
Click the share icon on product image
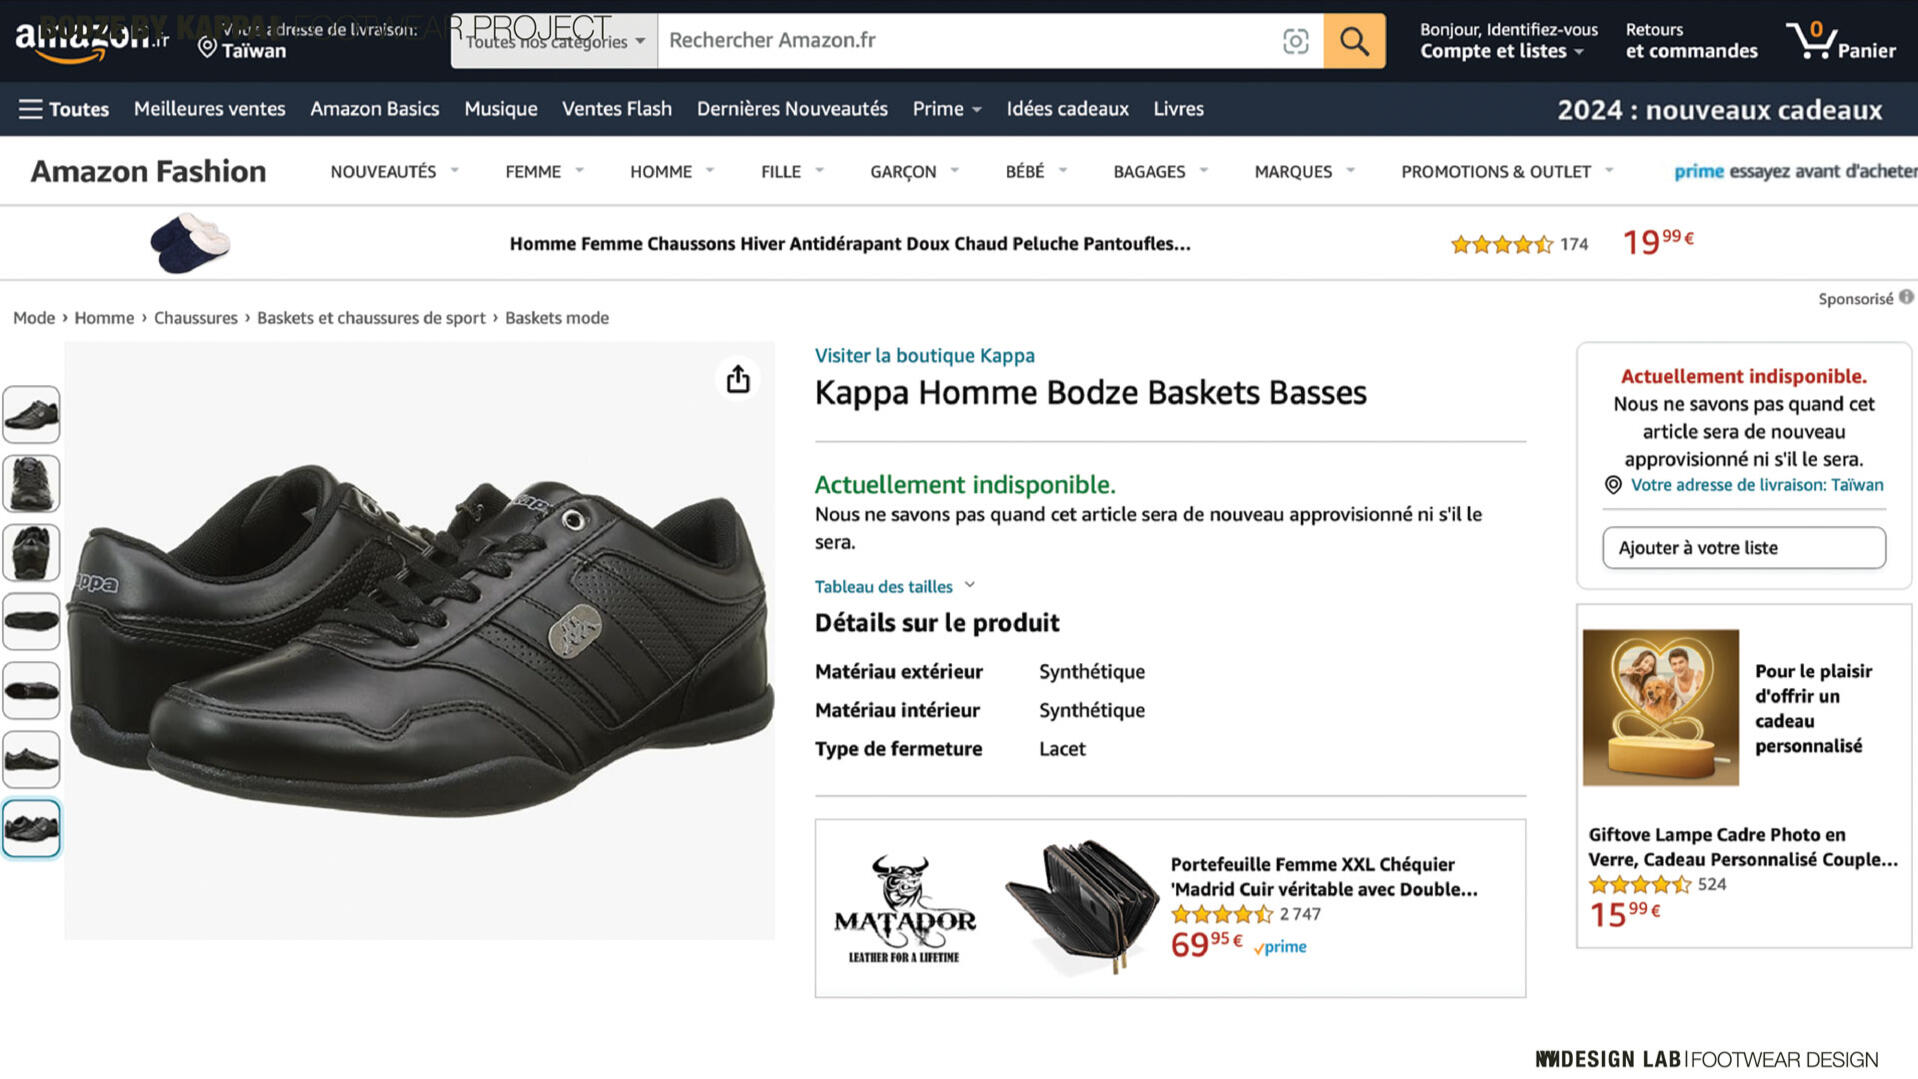point(738,379)
